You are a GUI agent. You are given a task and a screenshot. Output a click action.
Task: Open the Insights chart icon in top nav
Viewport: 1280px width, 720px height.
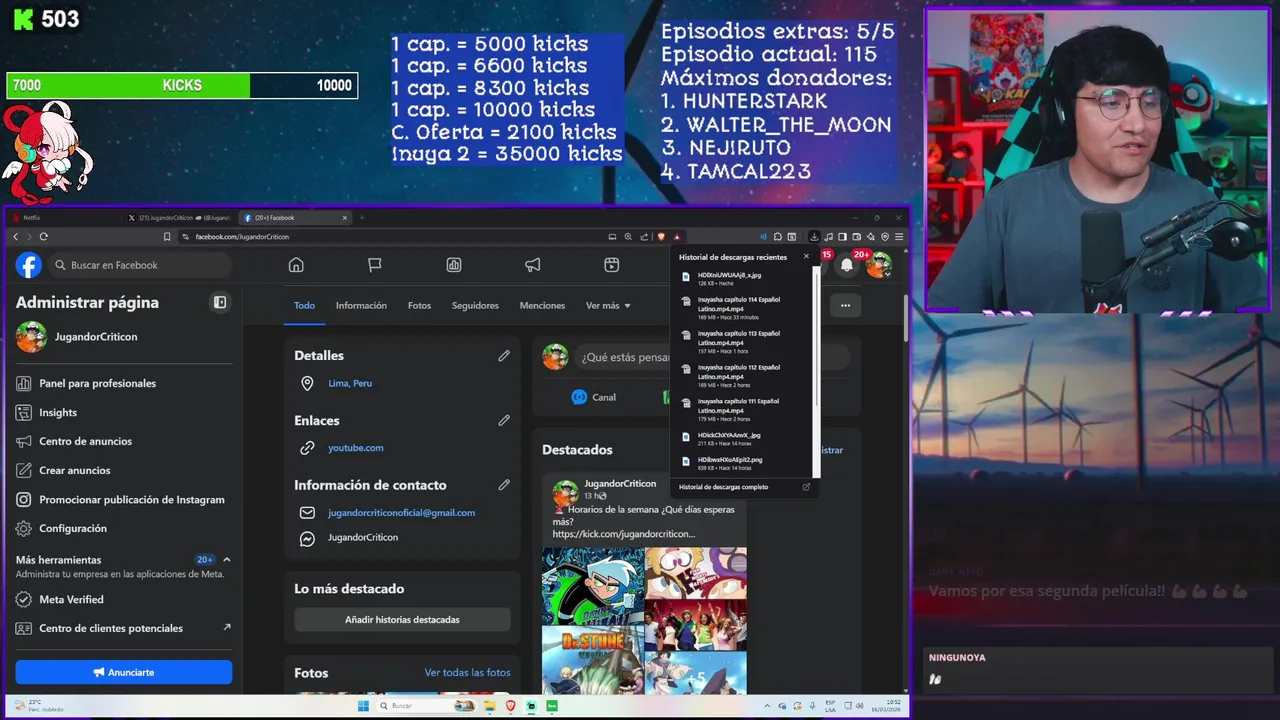(x=454, y=265)
